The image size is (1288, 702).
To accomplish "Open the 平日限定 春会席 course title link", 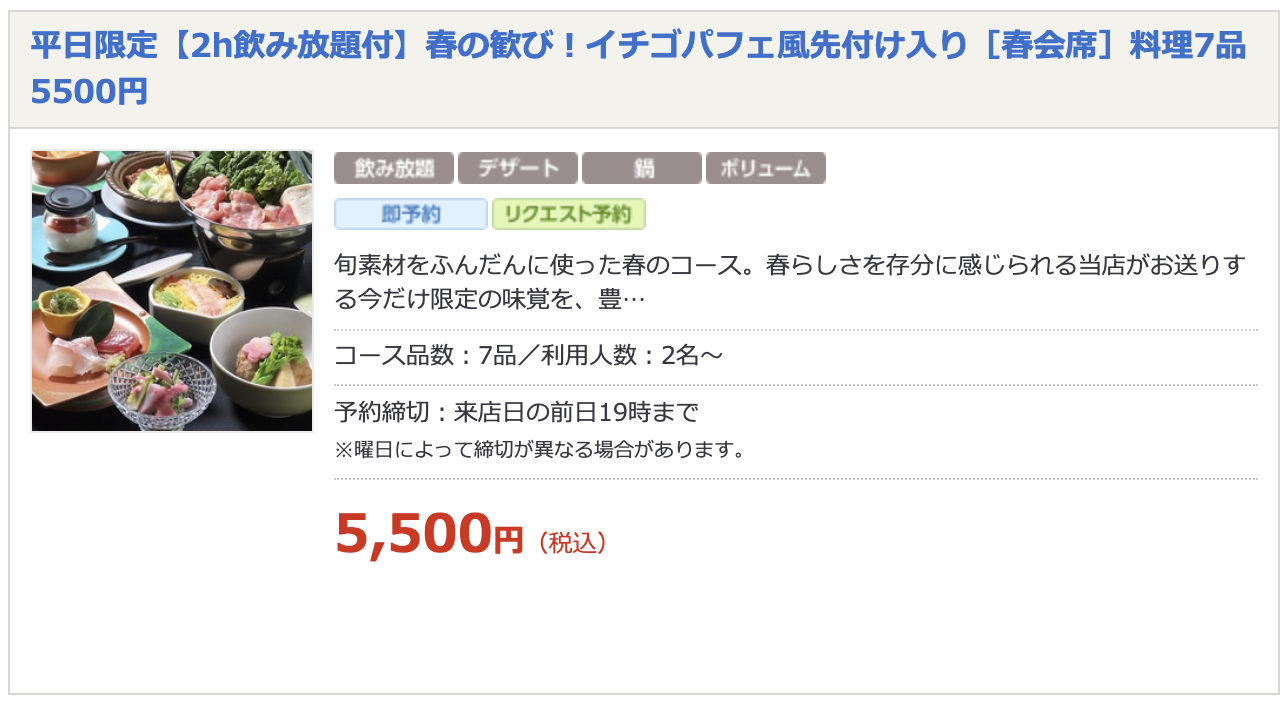I will tap(638, 68).
